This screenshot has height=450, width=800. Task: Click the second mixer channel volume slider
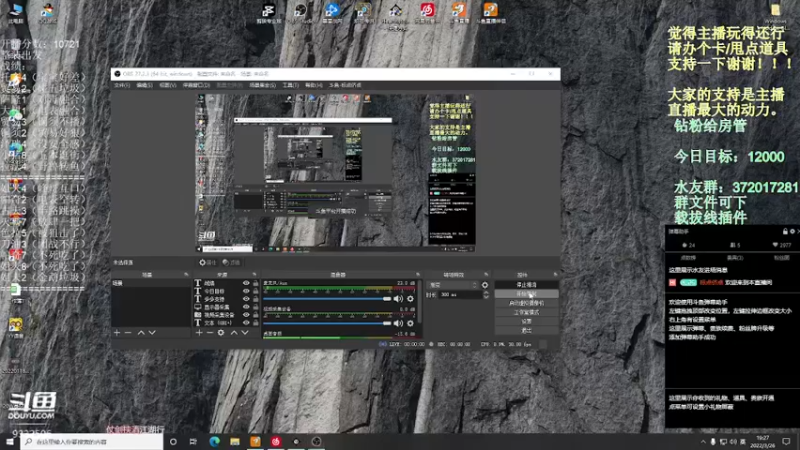[x=327, y=323]
